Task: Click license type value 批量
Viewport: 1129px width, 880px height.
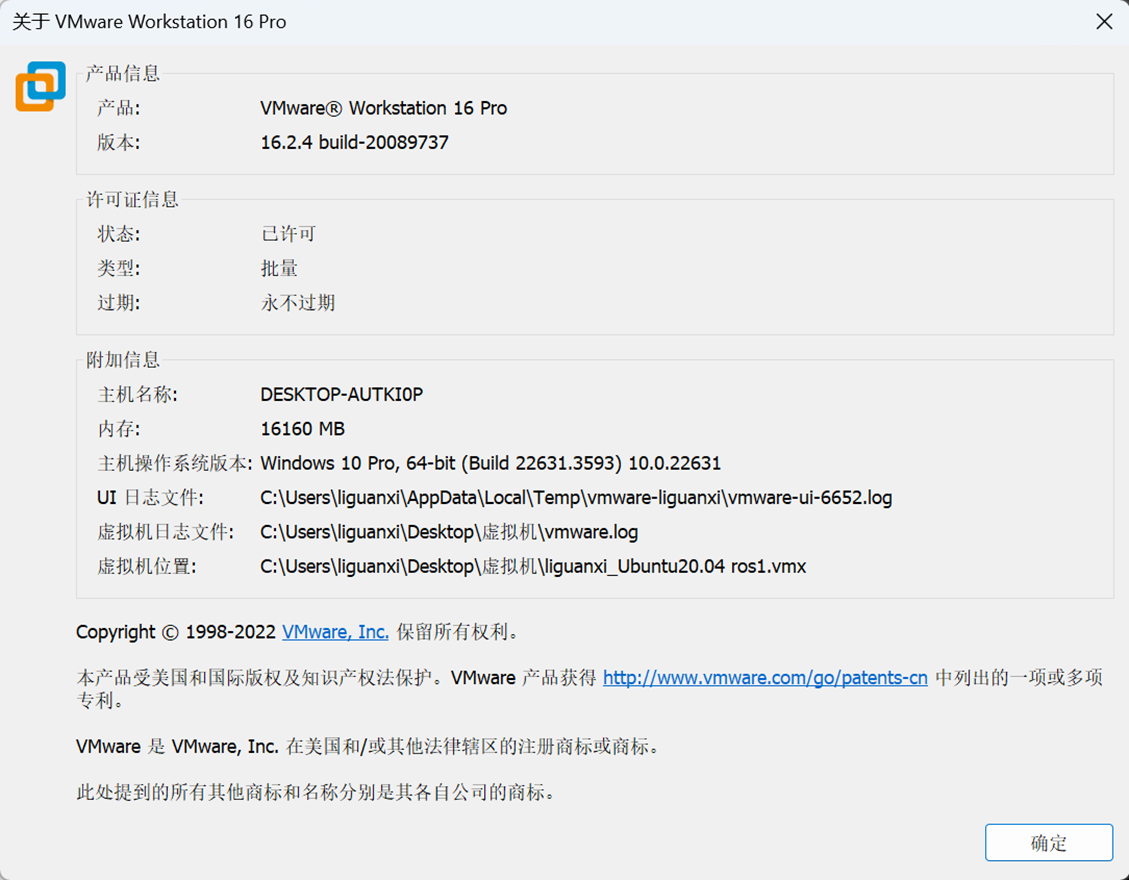Action: [279, 269]
